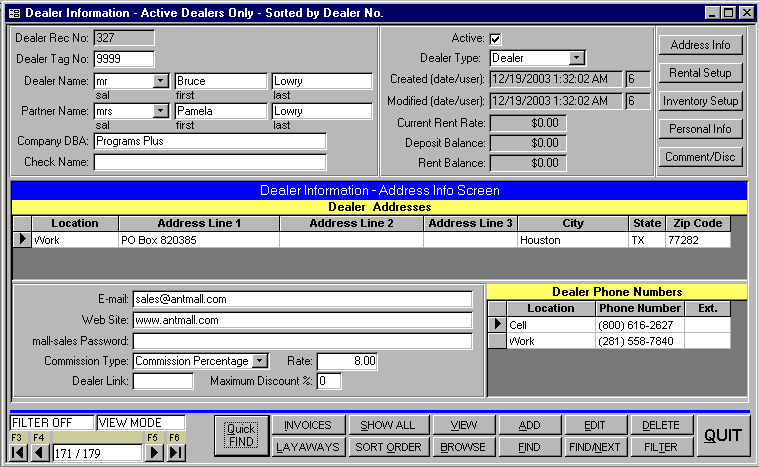Click the Quick FIND button
Image resolution: width=759 pixels, height=467 pixels.
point(240,436)
